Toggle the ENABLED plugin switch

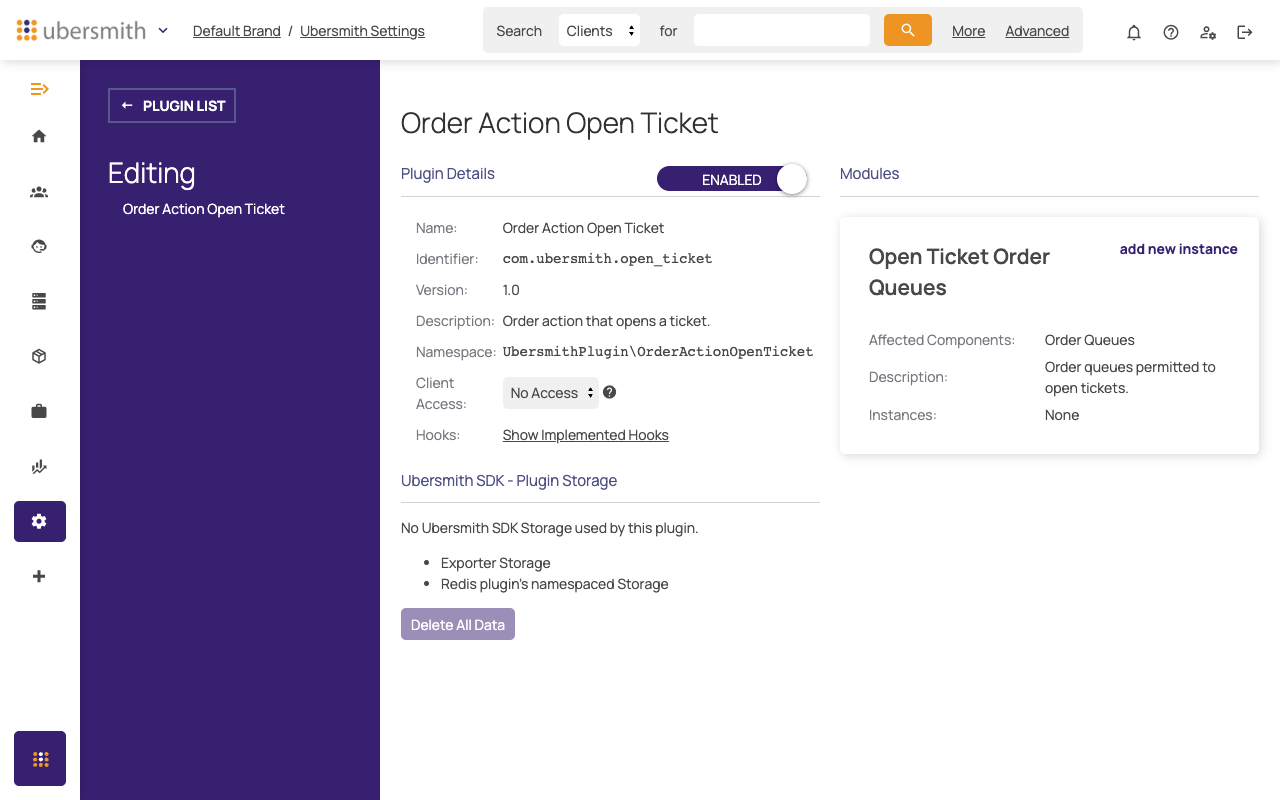732,179
